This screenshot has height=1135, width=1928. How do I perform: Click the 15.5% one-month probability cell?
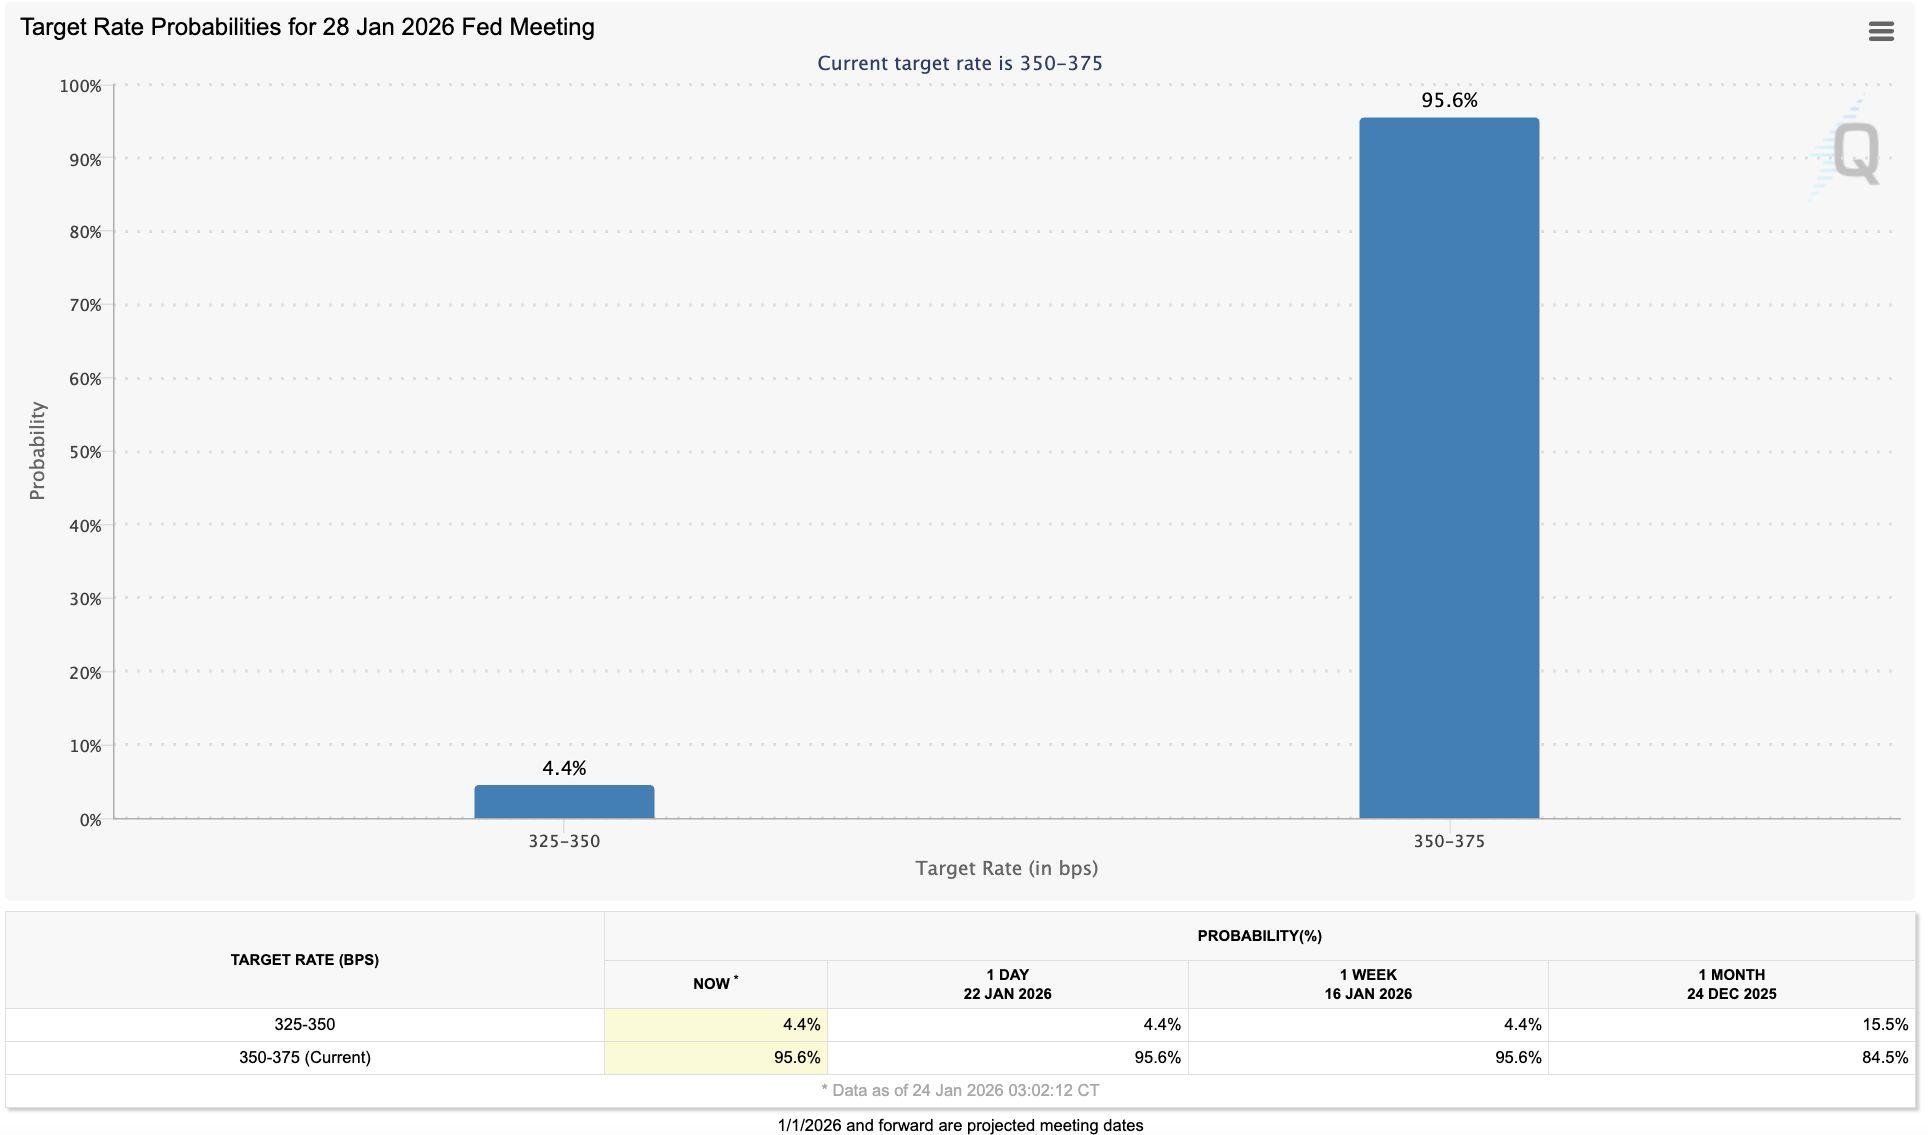tap(1731, 1025)
